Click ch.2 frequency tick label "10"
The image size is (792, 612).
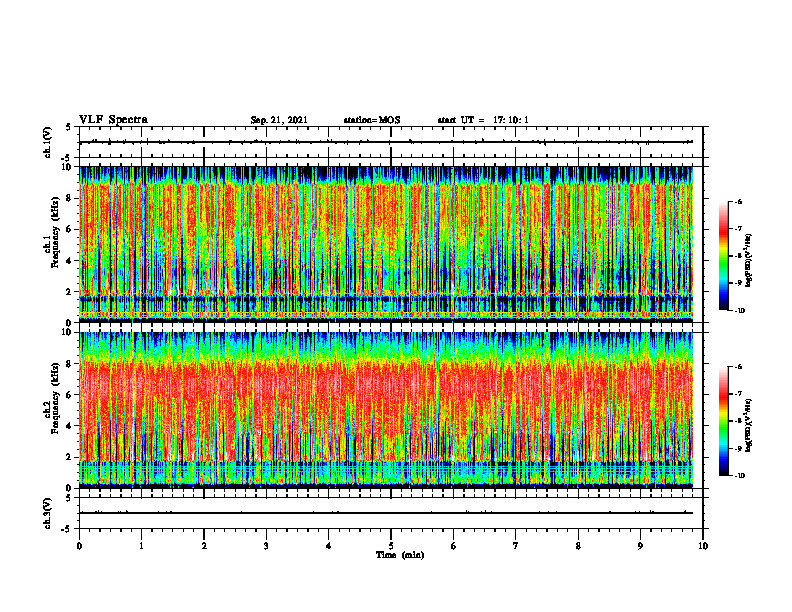pos(68,332)
